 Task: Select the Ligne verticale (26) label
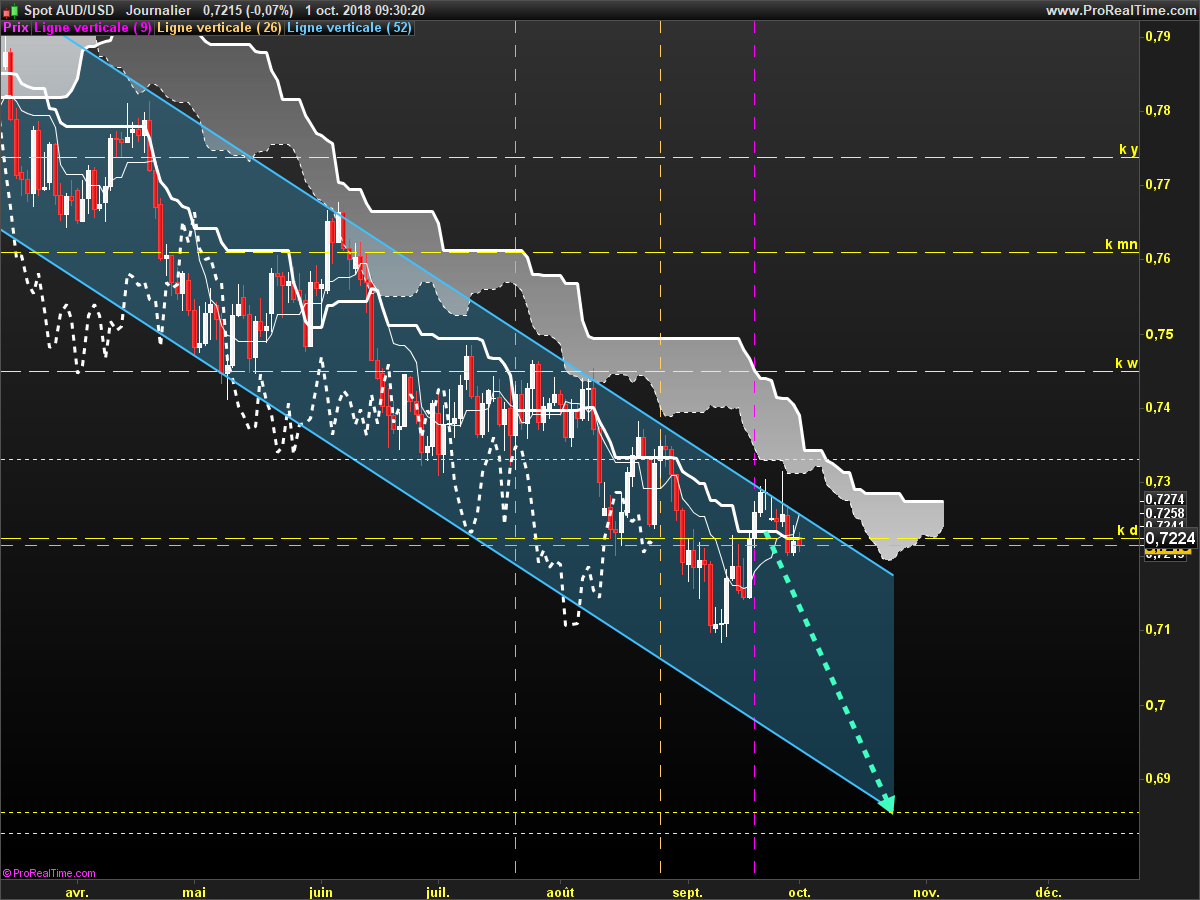pyautogui.click(x=219, y=28)
